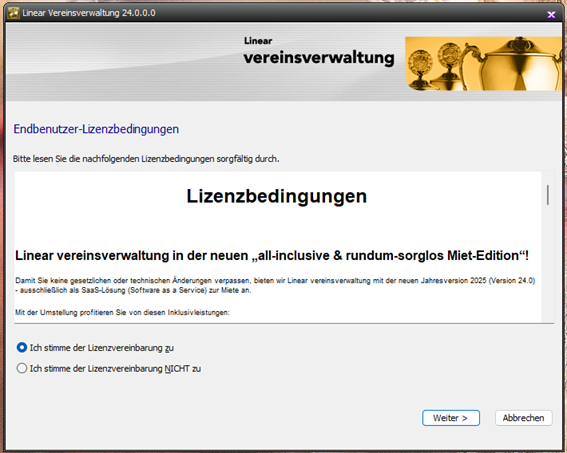Screen dimensions: 567x453
Task: Click the 'Linear Vereinsverwaltung 24.0.0.0' title text
Action: coord(89,13)
